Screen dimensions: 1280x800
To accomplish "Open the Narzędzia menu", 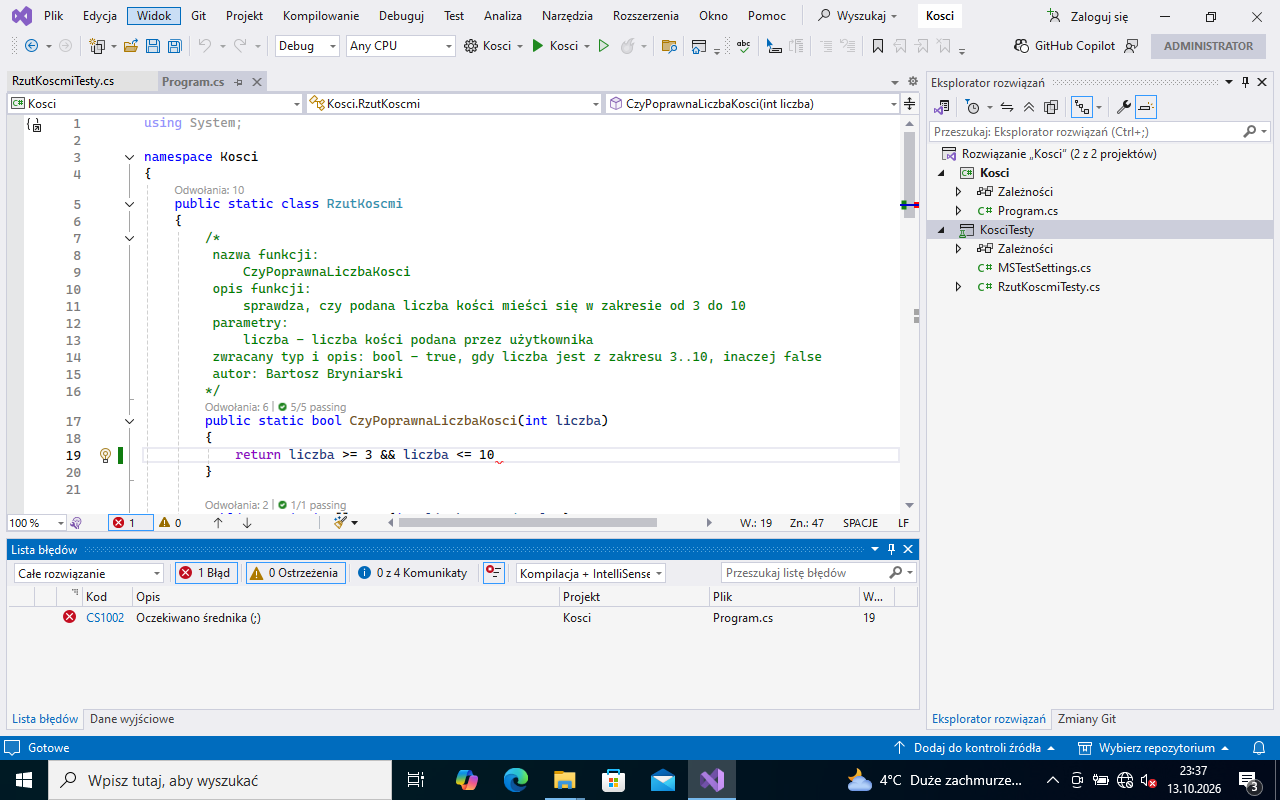I will 567,16.
